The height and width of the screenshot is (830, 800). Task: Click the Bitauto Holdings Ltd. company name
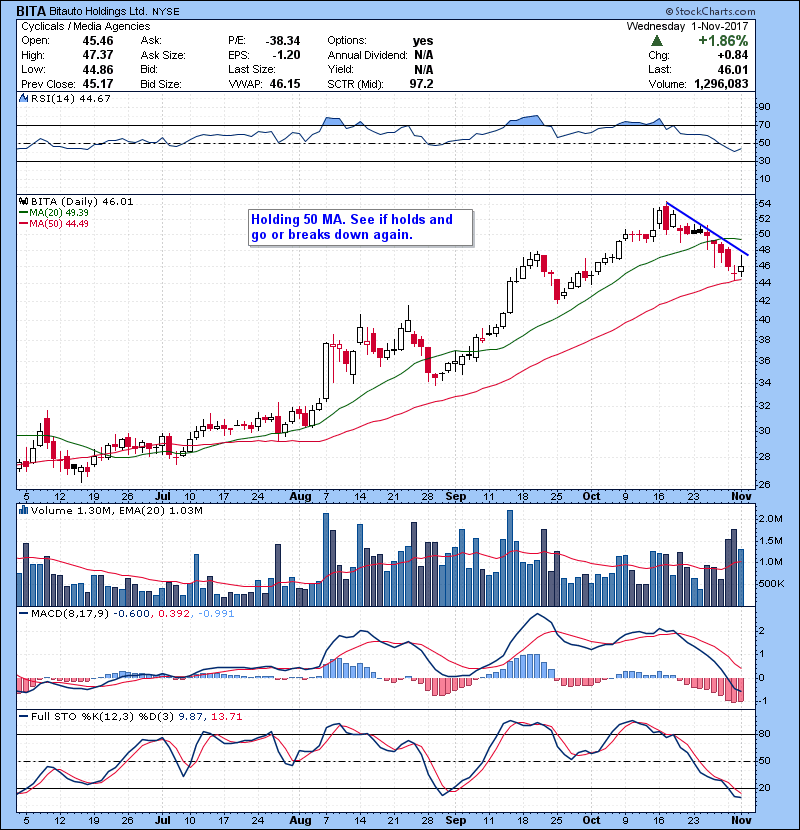click(98, 11)
